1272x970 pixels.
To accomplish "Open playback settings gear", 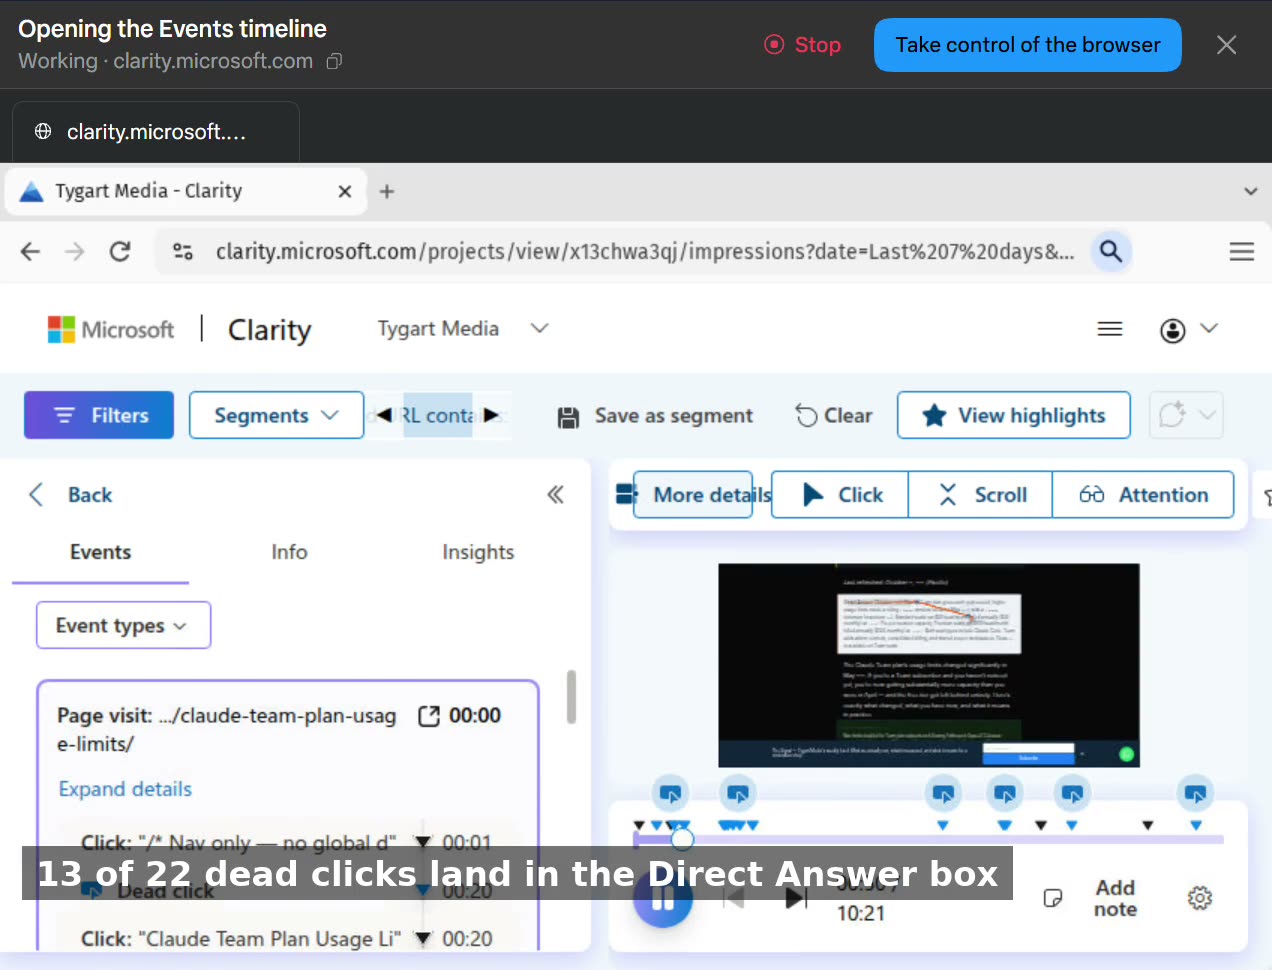I will pos(1200,898).
